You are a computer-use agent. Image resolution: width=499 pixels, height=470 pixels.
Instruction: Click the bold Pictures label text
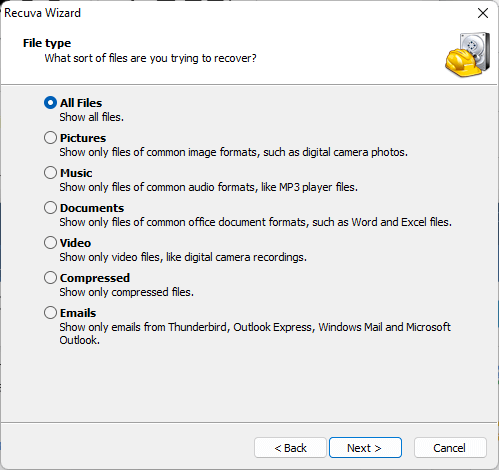tap(83, 138)
